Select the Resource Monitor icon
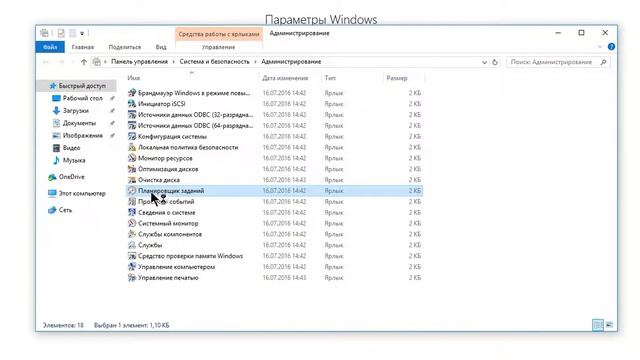The width and height of the screenshot is (640, 360). [132, 158]
